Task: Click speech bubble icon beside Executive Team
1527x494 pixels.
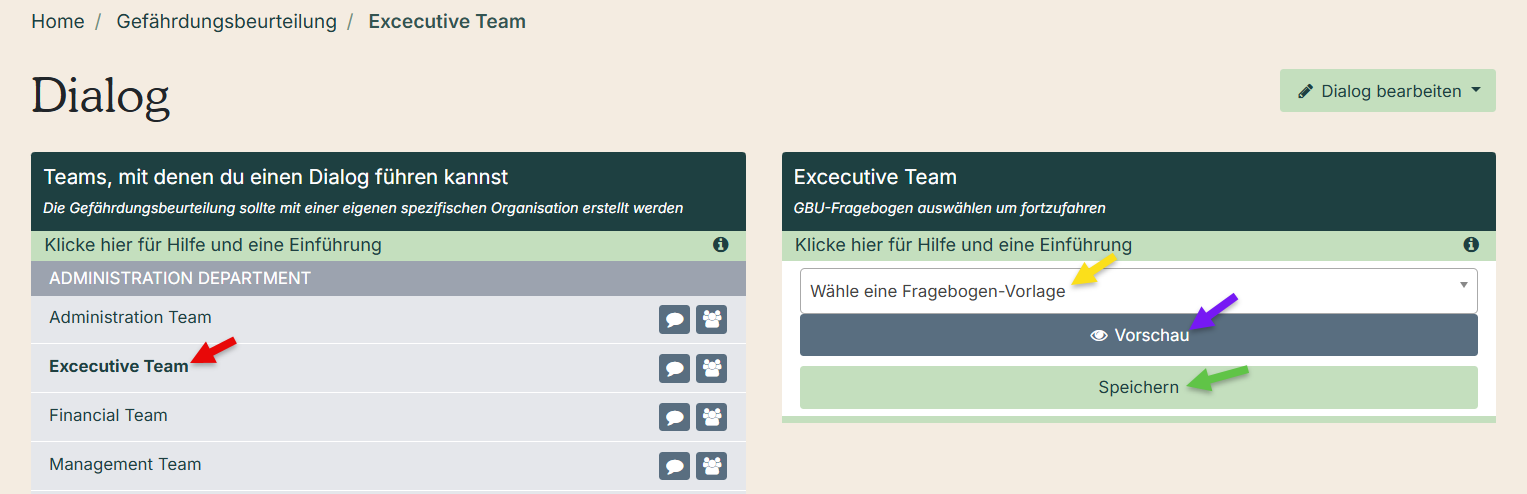Action: coord(675,369)
